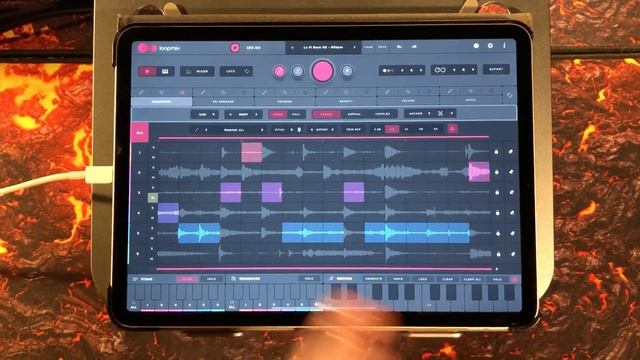This screenshot has height=360, width=640.
Task: Toggle the TRIM OFF button
Action: click(x=353, y=129)
